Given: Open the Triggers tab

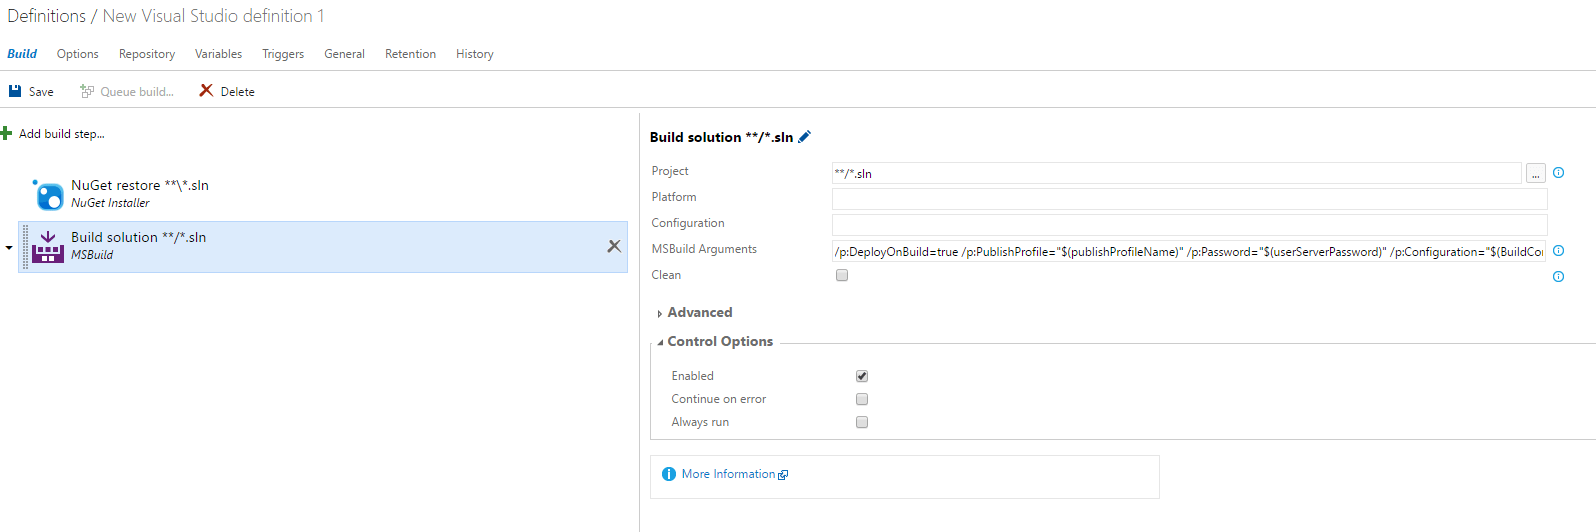Looking at the screenshot, I should (283, 54).
